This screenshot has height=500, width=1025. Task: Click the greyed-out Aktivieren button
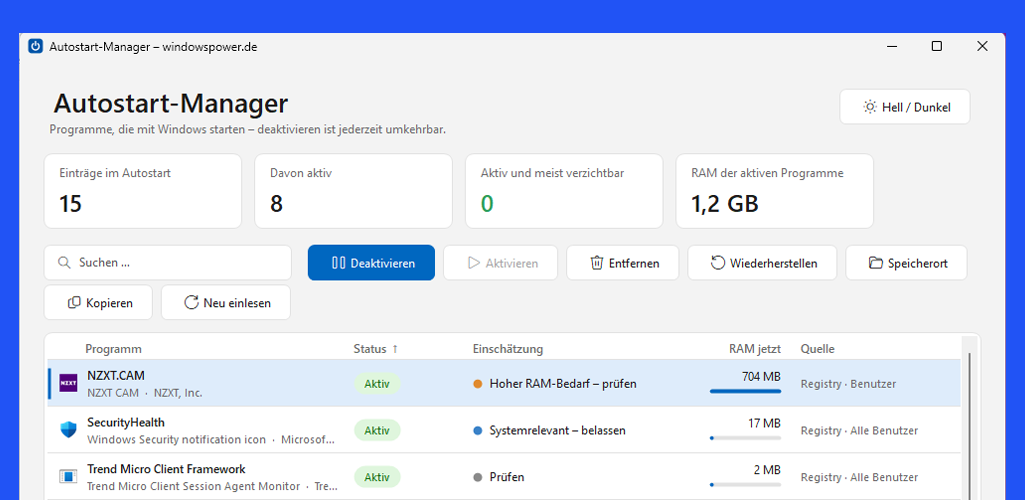point(501,263)
